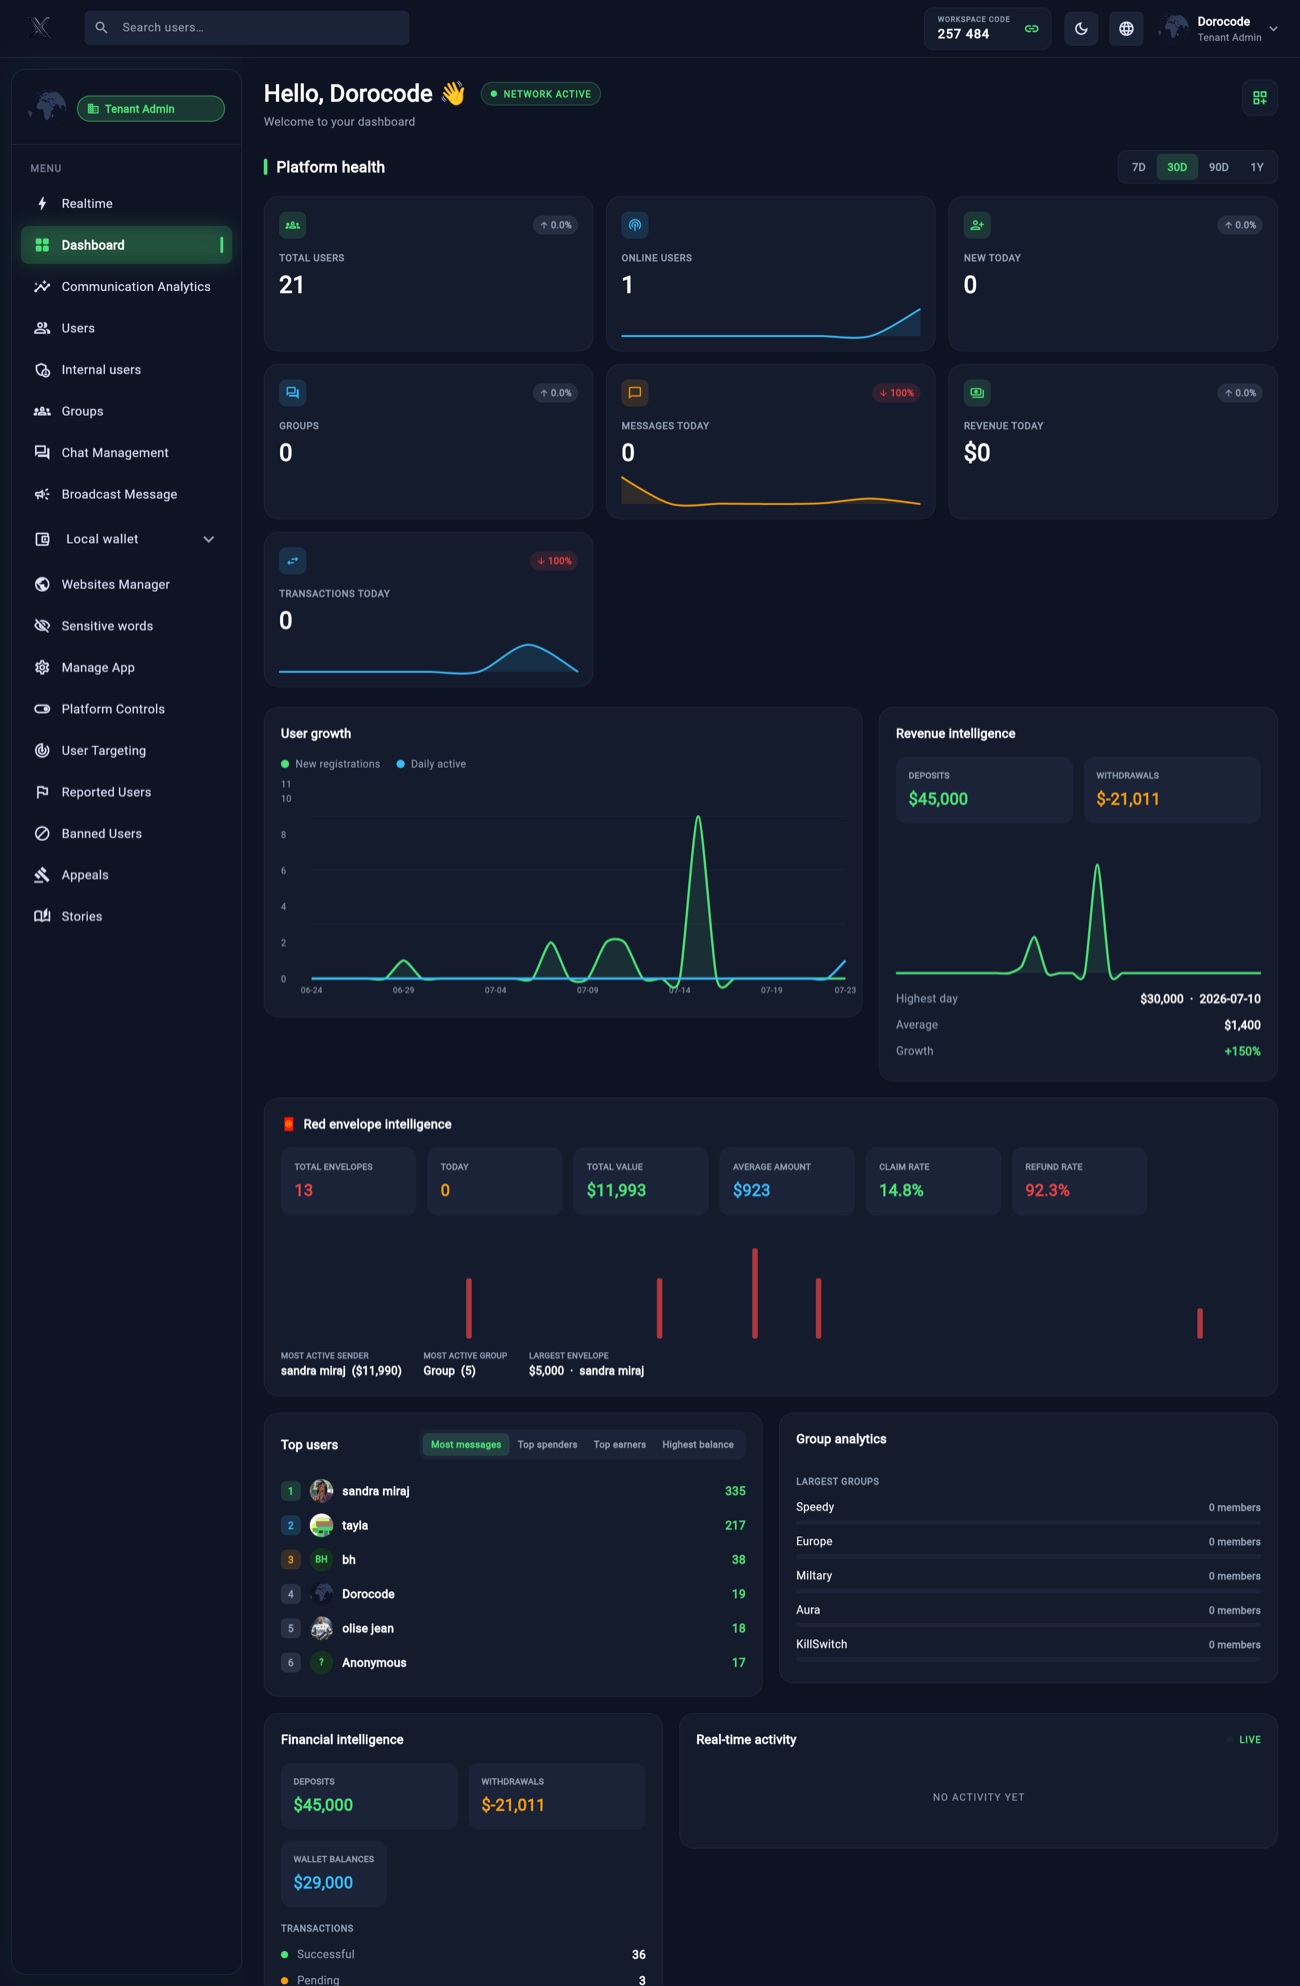The height and width of the screenshot is (1986, 1300).
Task: Open the language globe icon
Action: [x=1126, y=28]
